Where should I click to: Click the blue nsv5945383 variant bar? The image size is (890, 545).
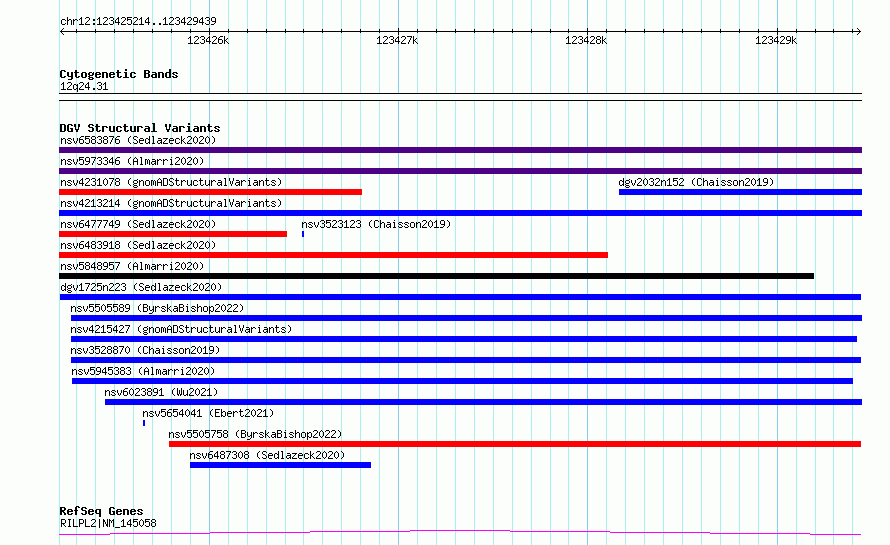tap(462, 381)
